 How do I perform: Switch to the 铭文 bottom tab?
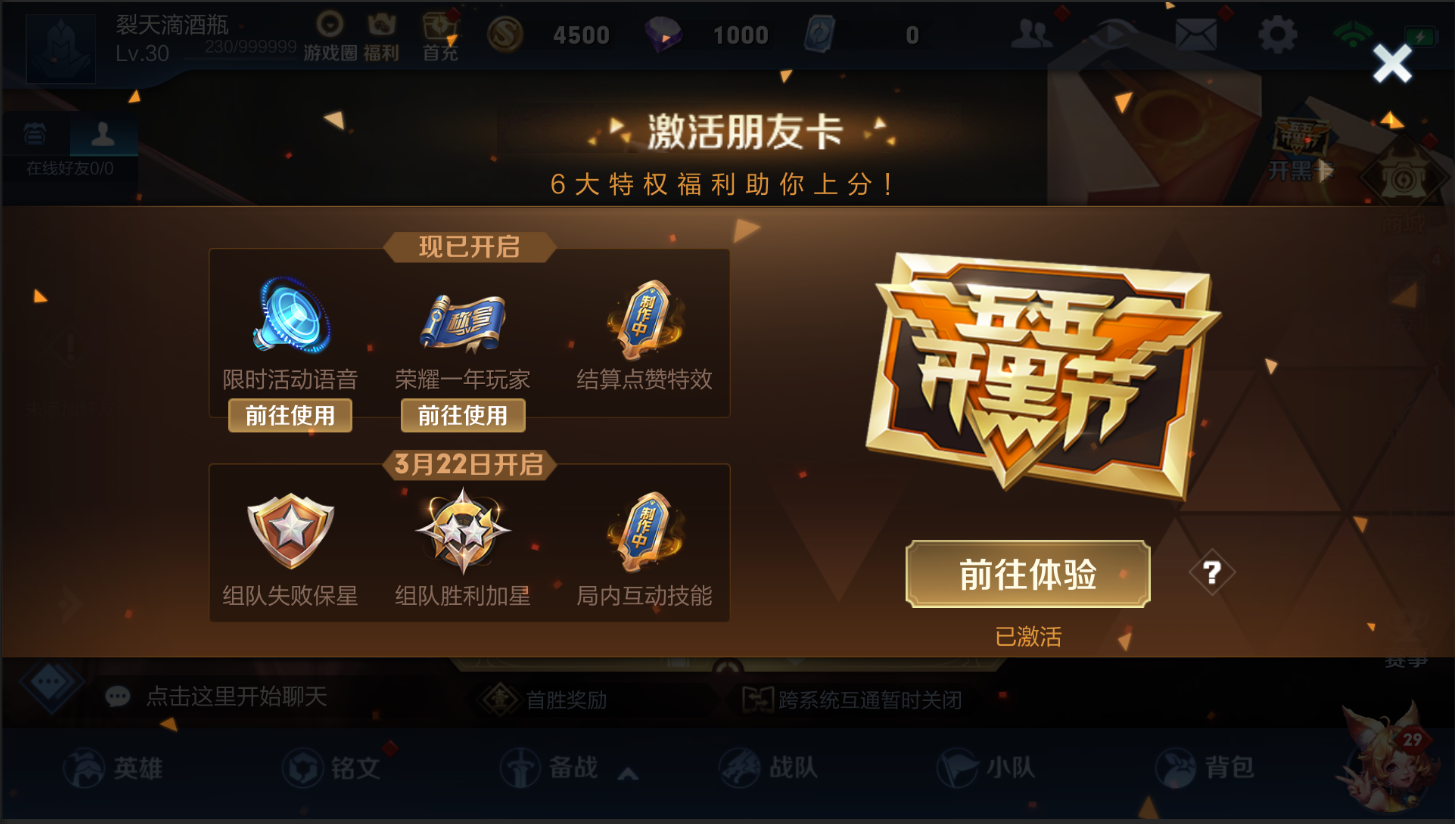331,768
